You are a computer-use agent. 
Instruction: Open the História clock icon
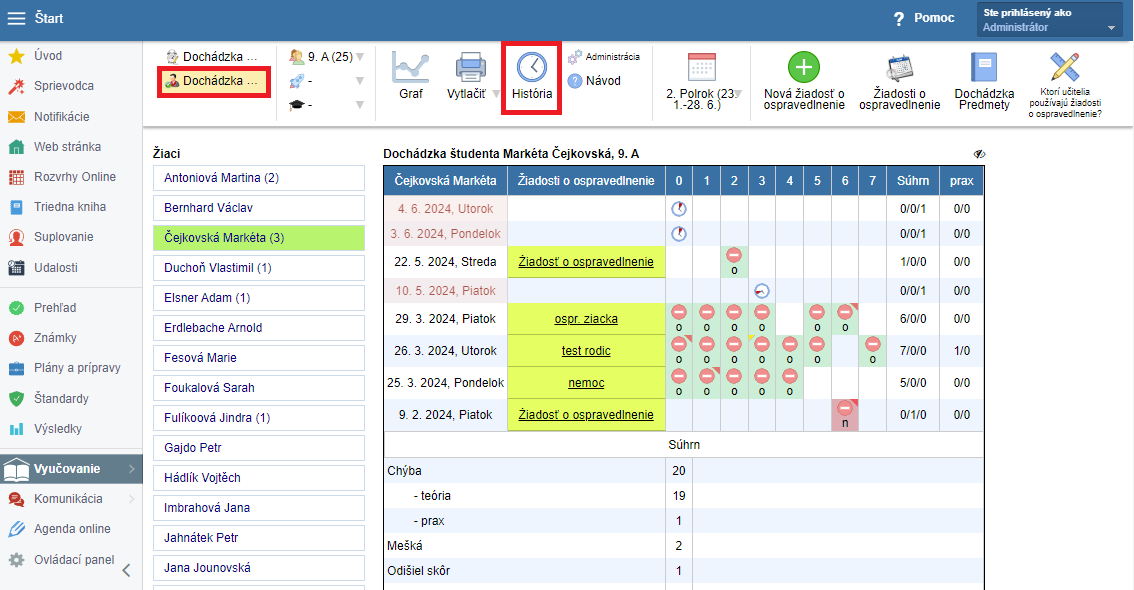(x=532, y=67)
